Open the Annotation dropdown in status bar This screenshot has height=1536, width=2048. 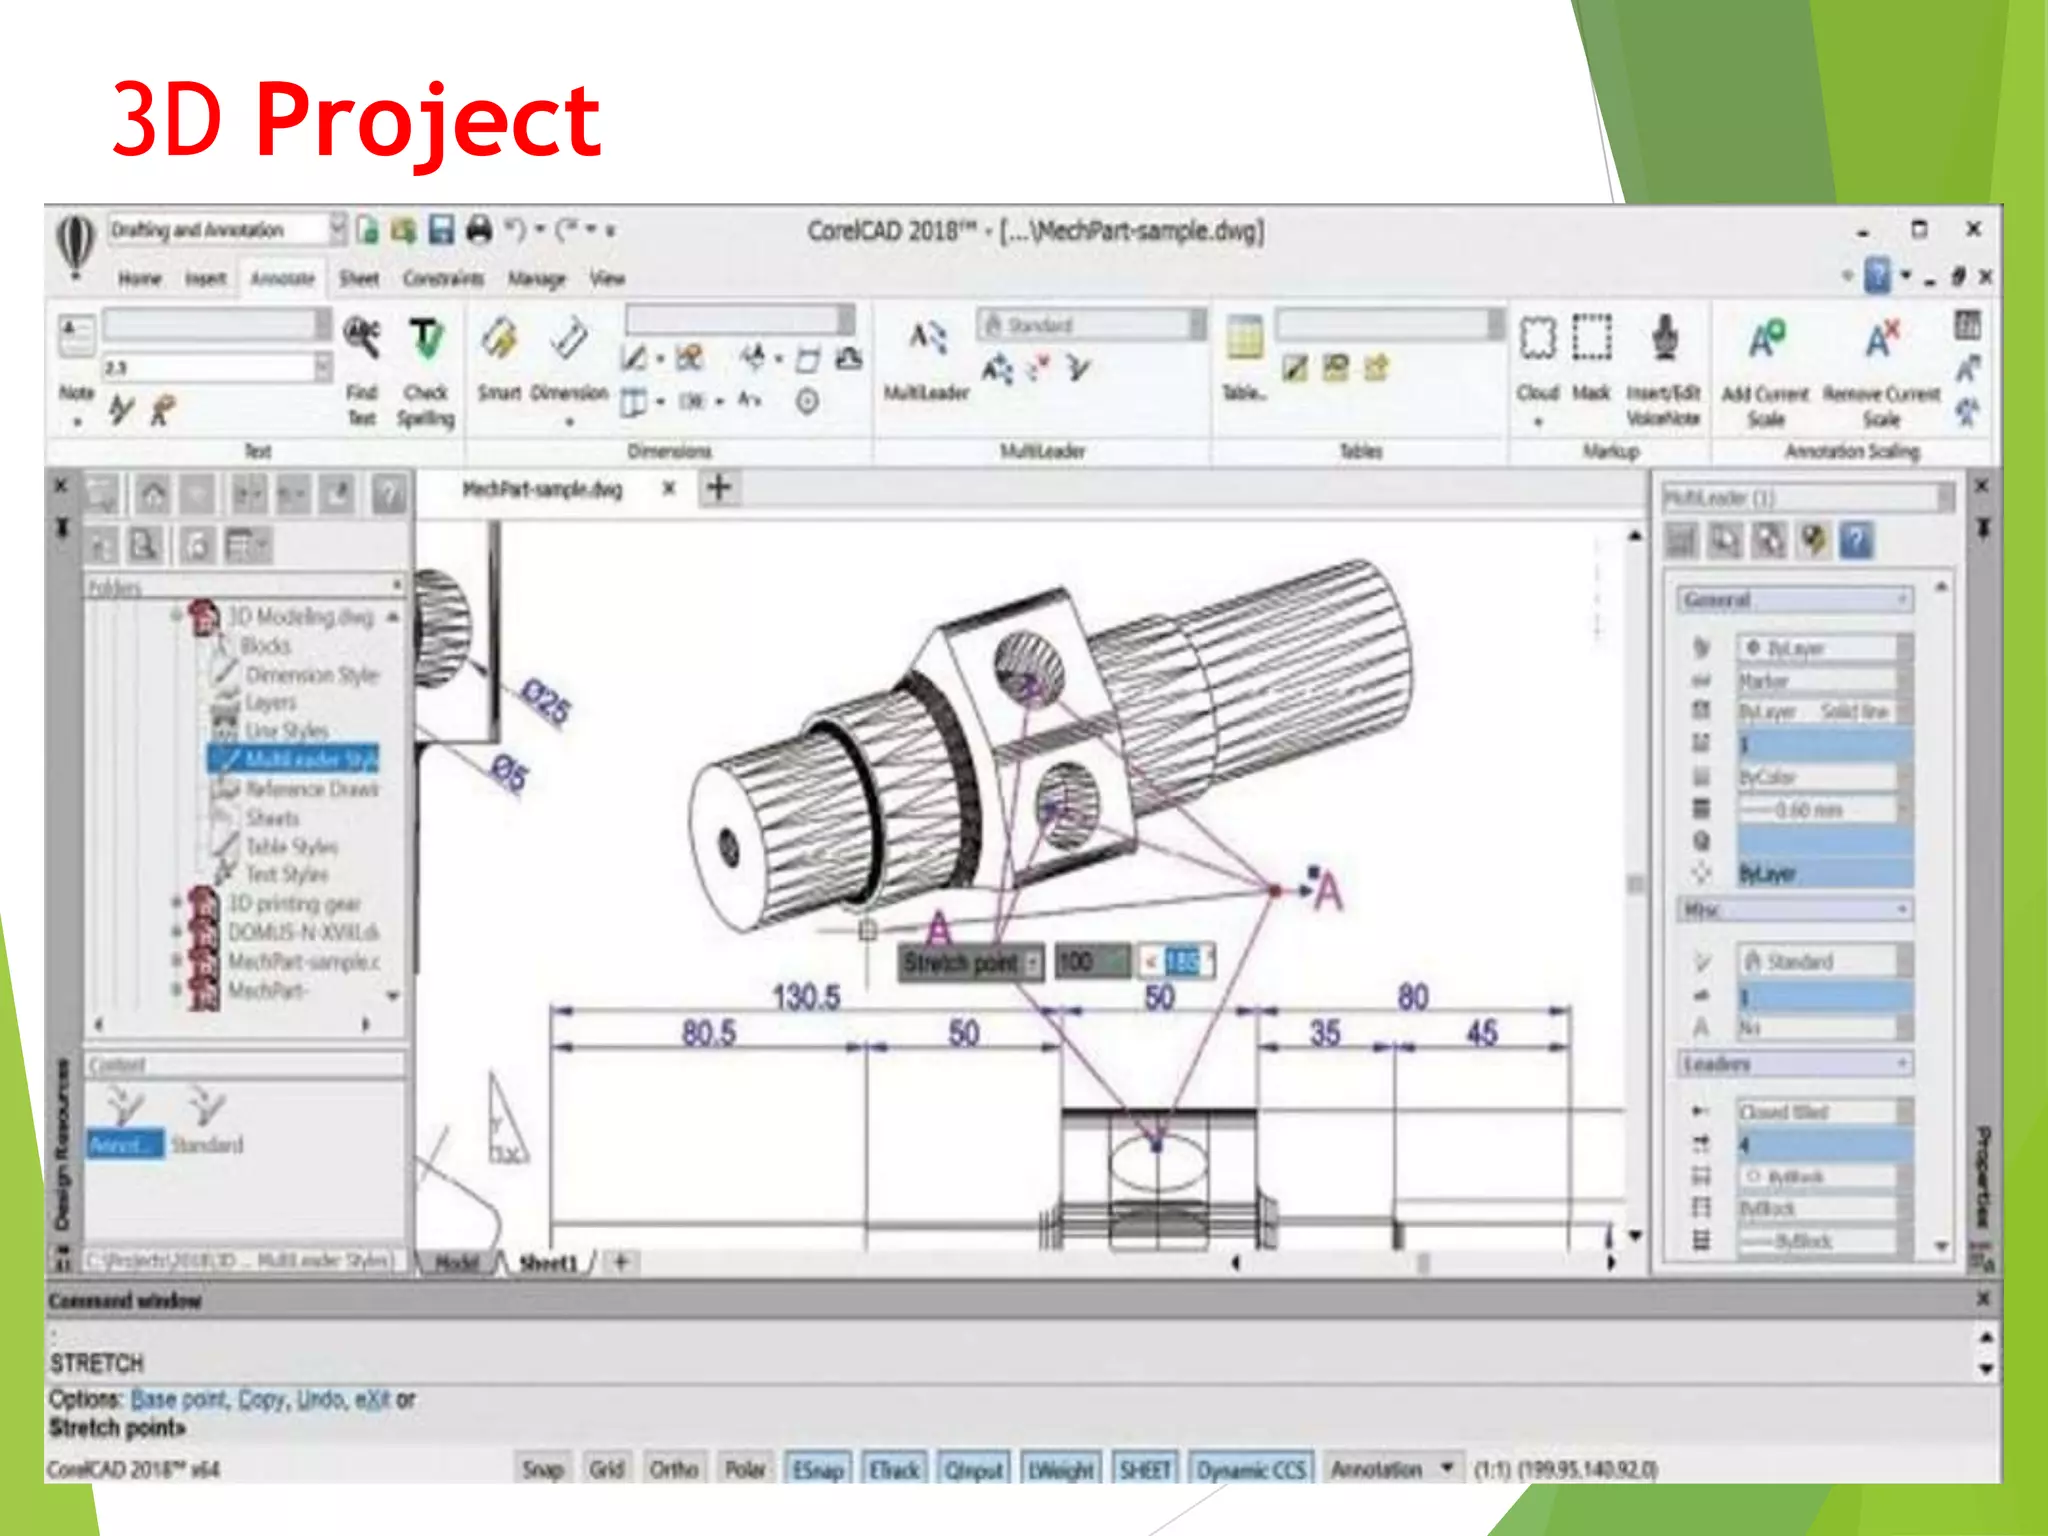[x=1447, y=1469]
